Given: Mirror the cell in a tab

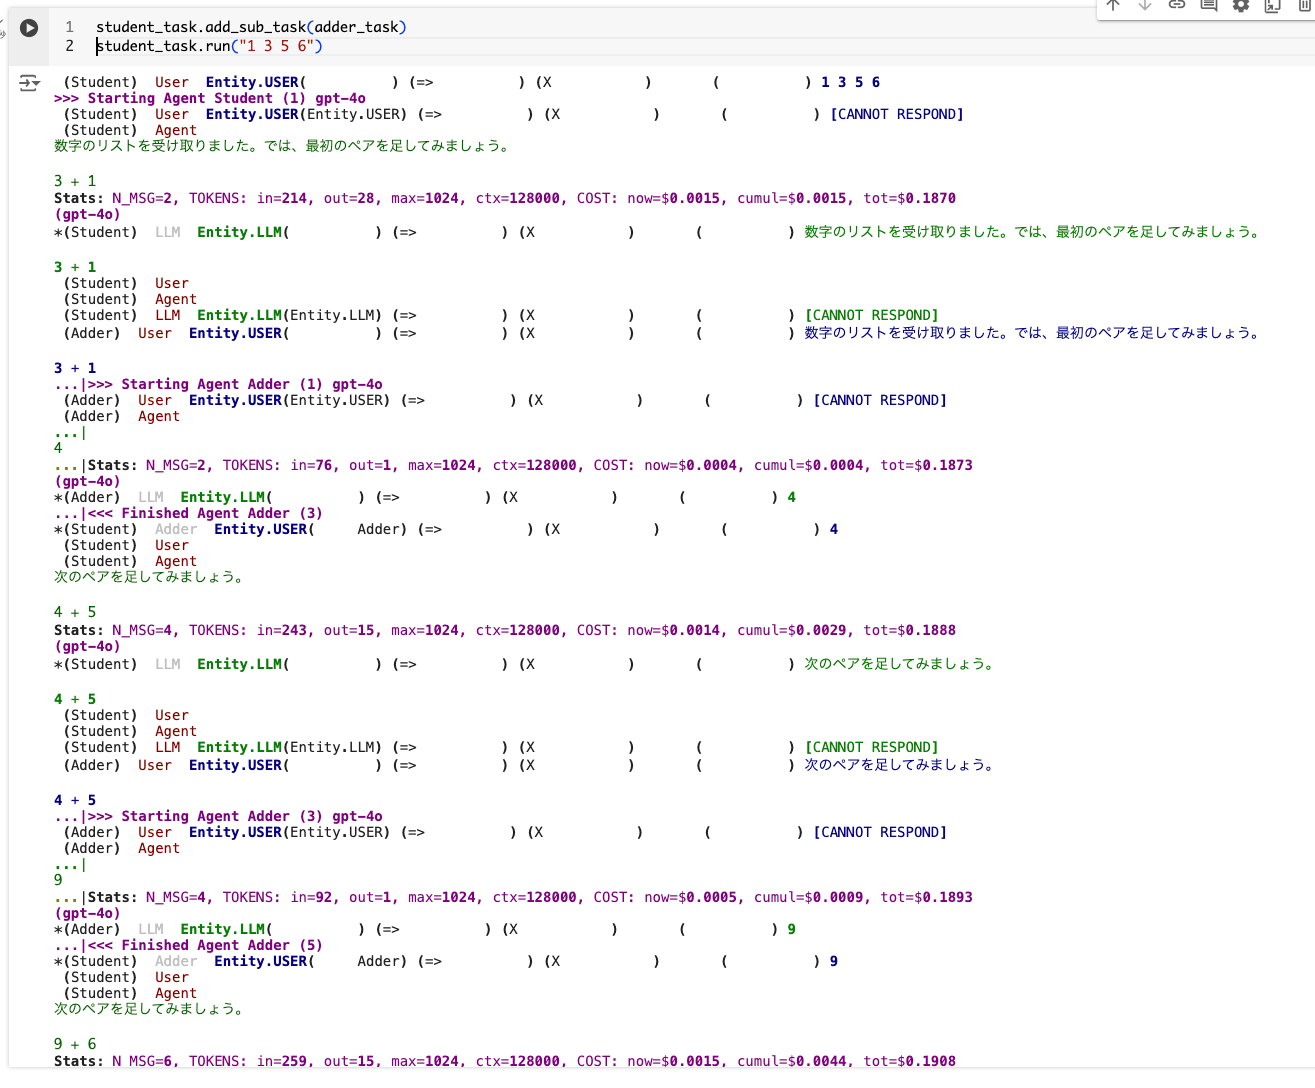Looking at the screenshot, I should [x=1272, y=5].
